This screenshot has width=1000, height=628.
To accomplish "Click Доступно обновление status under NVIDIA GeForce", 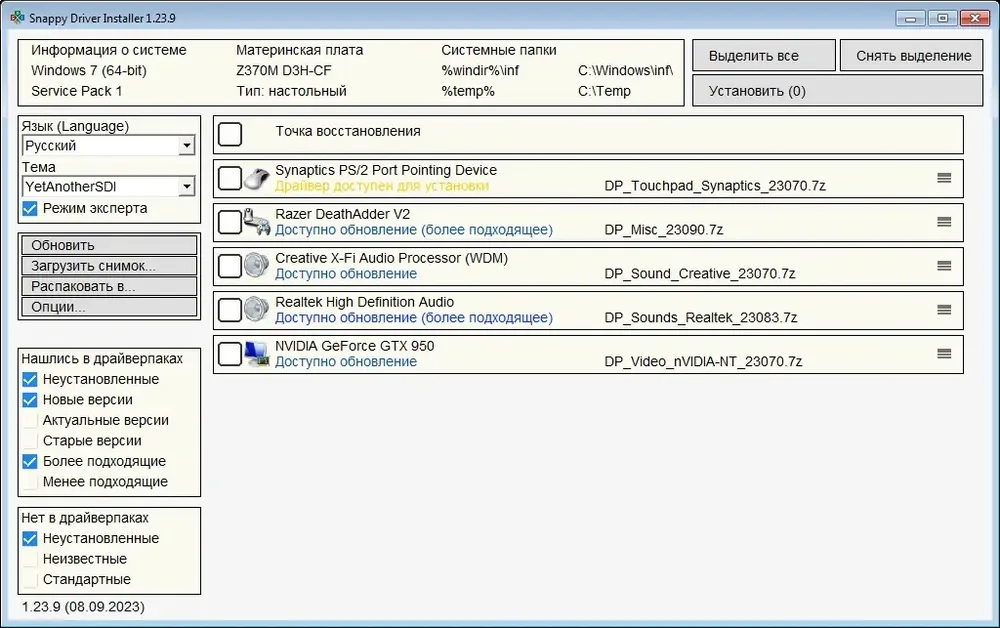I will pyautogui.click(x=346, y=362).
